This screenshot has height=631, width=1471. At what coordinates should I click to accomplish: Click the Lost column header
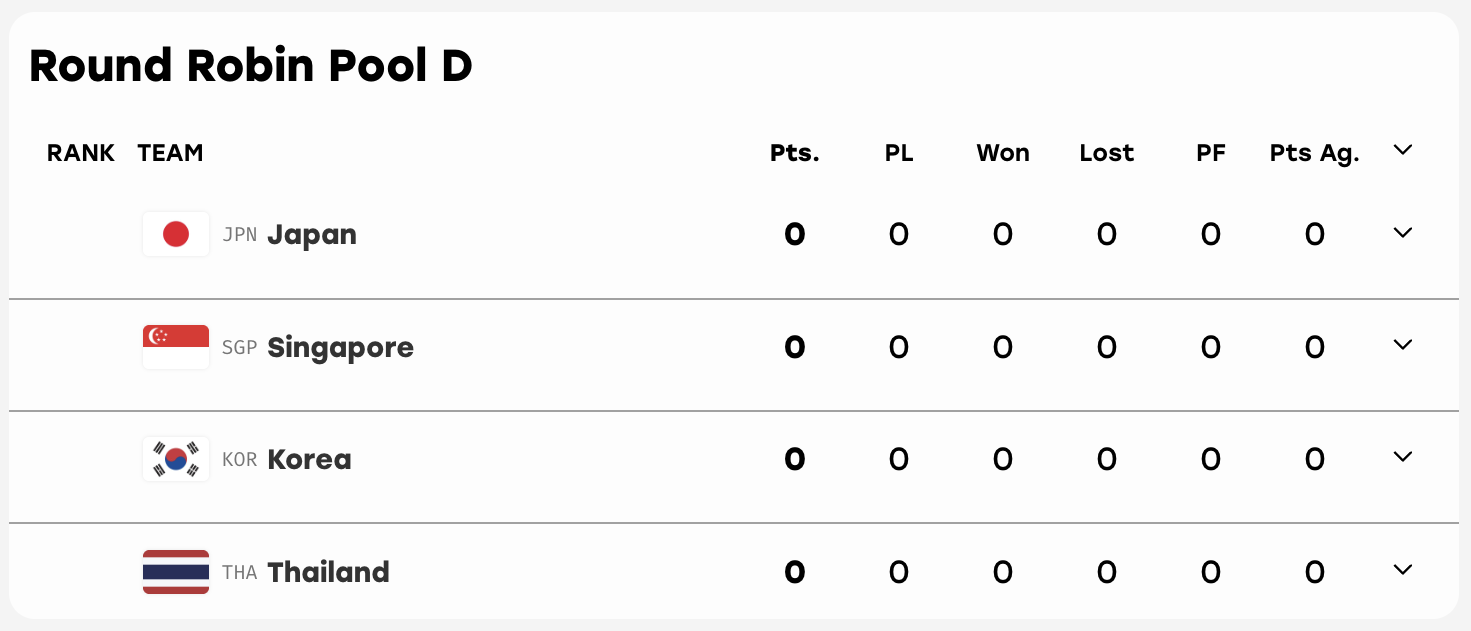1107,153
